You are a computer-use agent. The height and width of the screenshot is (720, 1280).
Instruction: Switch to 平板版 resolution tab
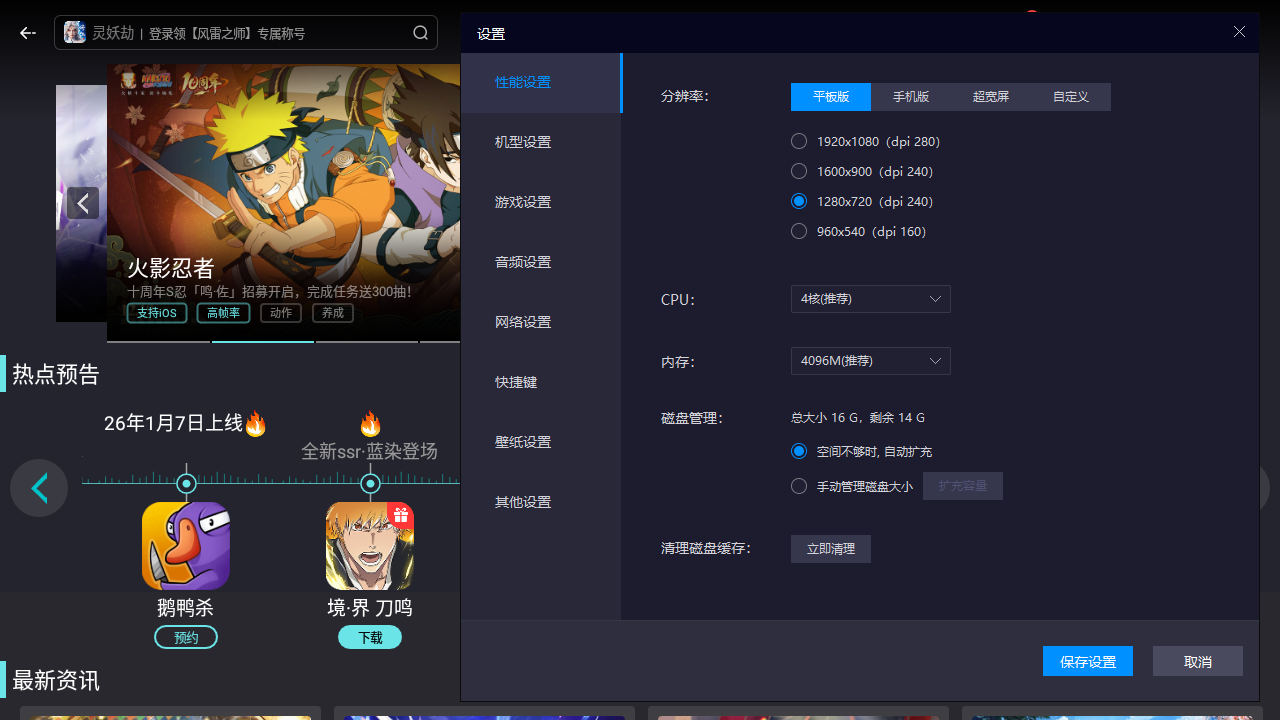(831, 97)
